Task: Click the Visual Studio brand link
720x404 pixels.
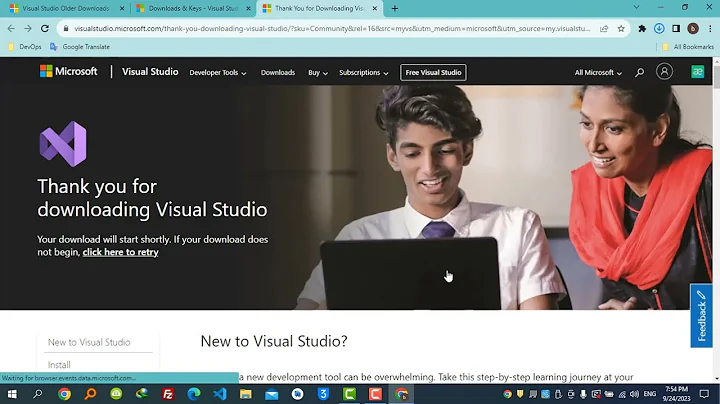Action: [x=150, y=72]
